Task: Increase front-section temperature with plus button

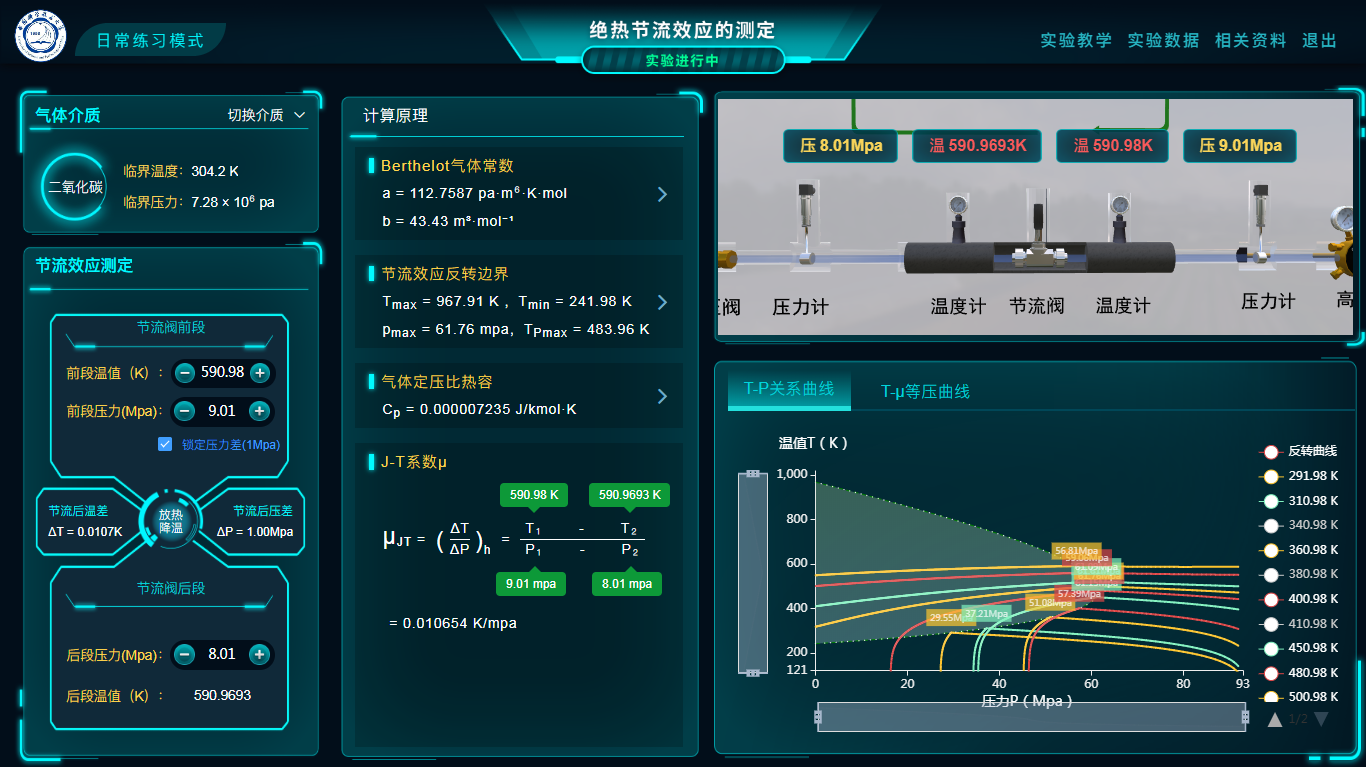Action: pos(260,373)
